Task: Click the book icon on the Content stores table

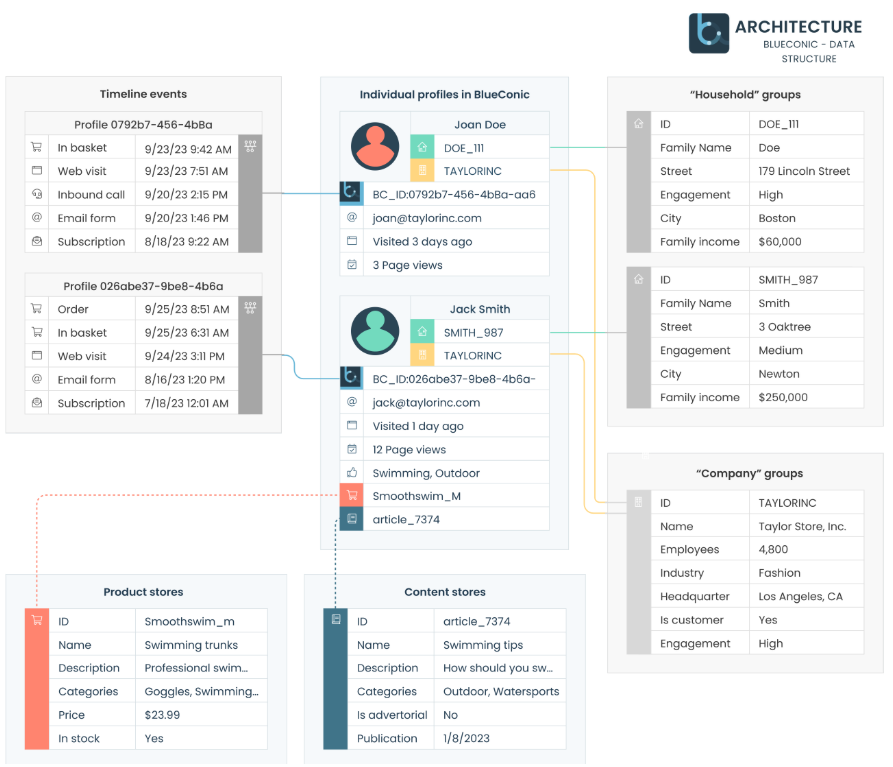Action: click(336, 619)
